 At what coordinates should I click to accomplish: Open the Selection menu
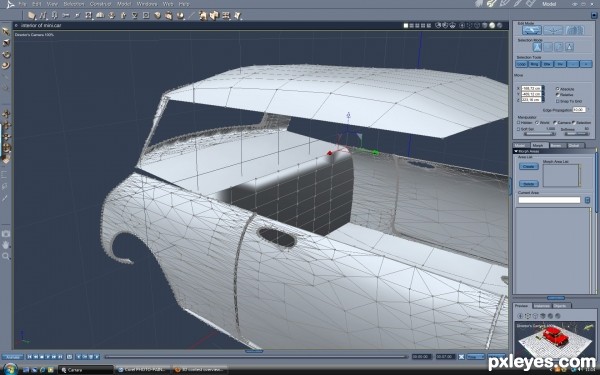point(73,4)
